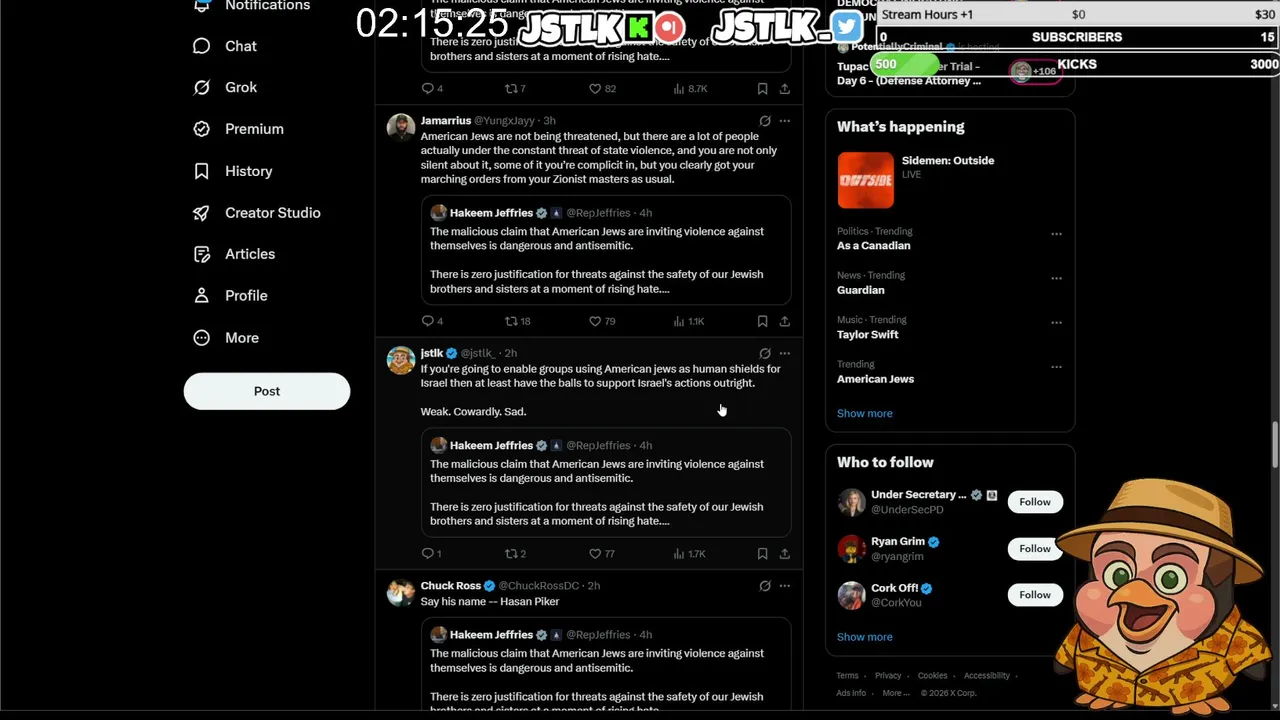Repost the tweet with 7 reposts
Viewport: 1280px width, 720px height.
point(515,88)
